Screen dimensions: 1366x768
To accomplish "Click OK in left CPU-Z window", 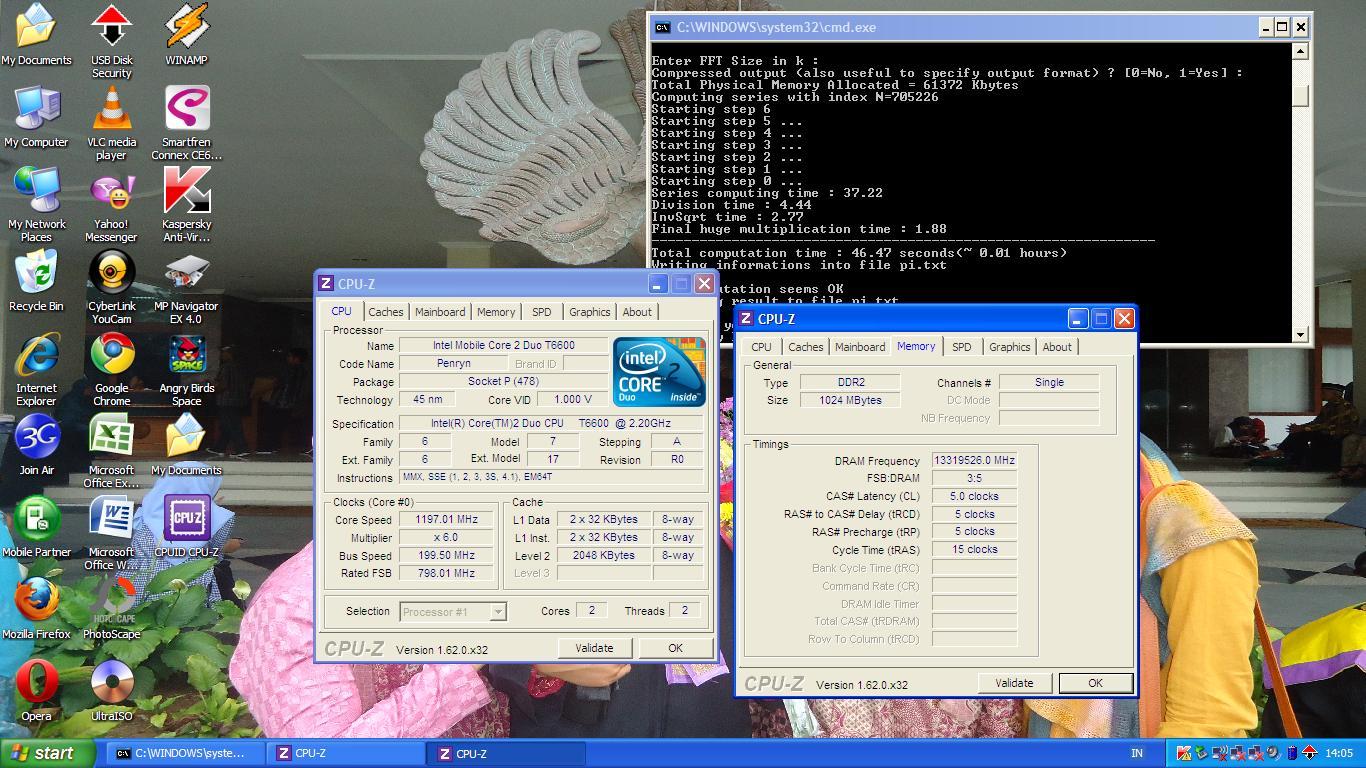I will [675, 648].
